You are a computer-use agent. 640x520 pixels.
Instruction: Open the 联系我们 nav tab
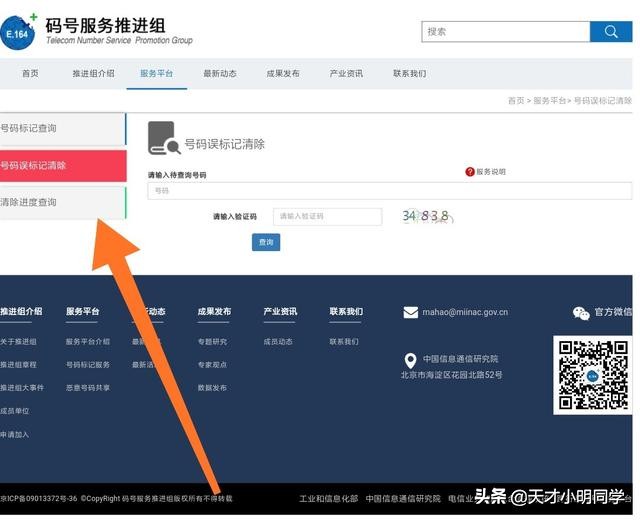[x=409, y=73]
